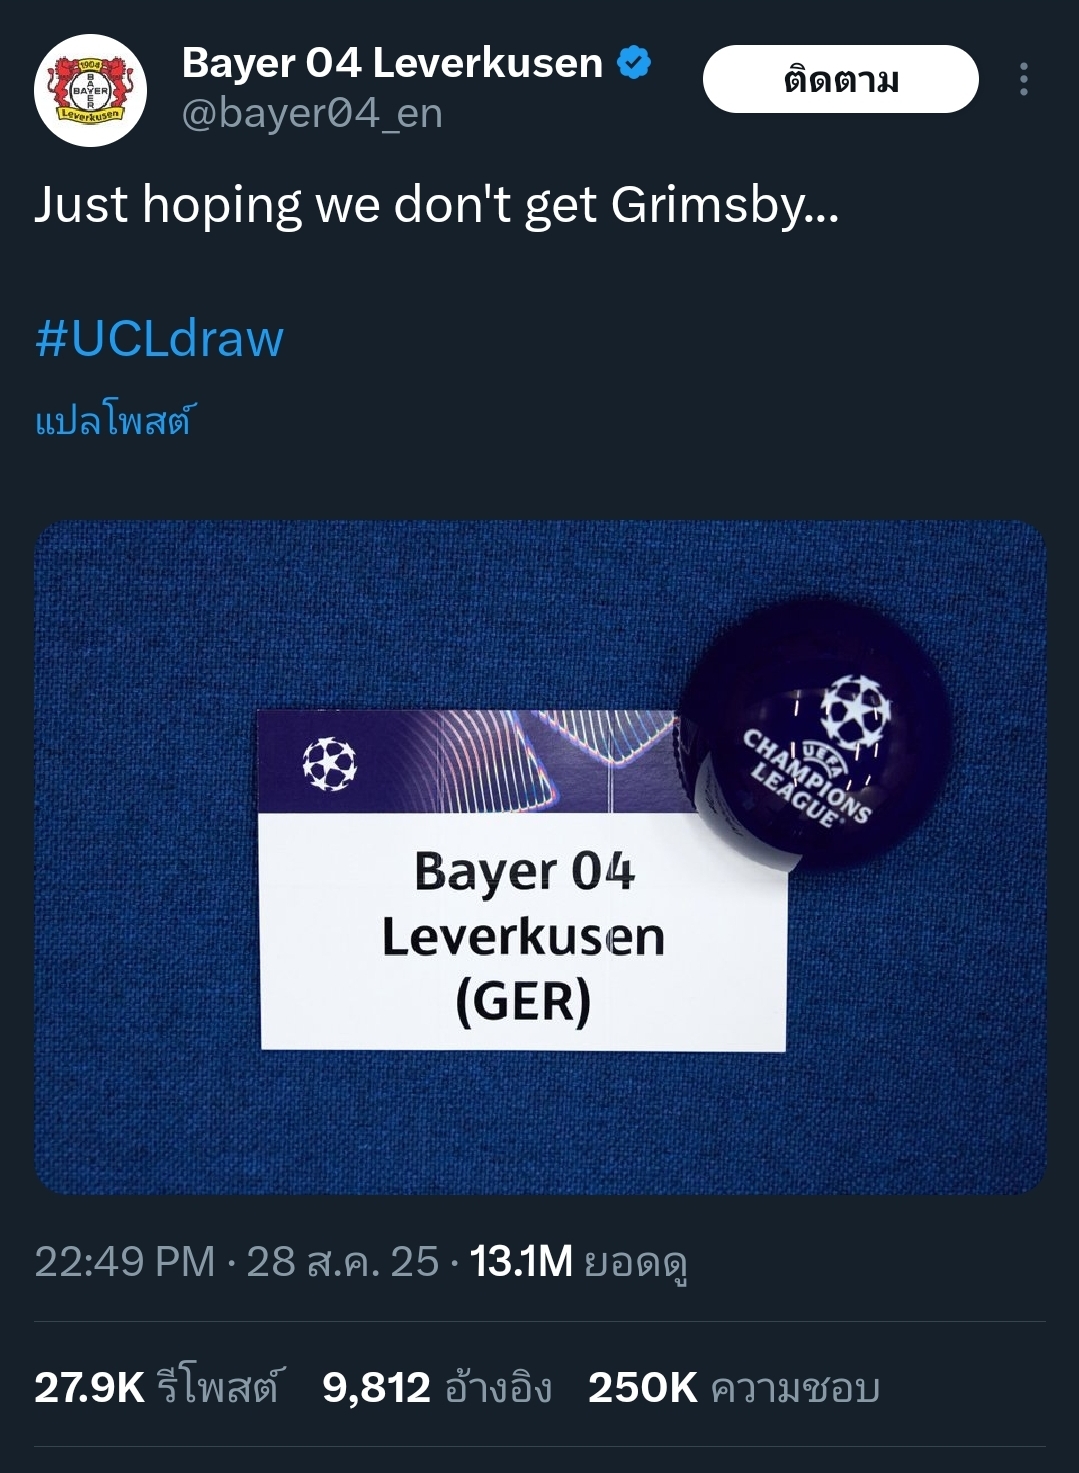View the 27.9K reposts list

(x=158, y=1387)
